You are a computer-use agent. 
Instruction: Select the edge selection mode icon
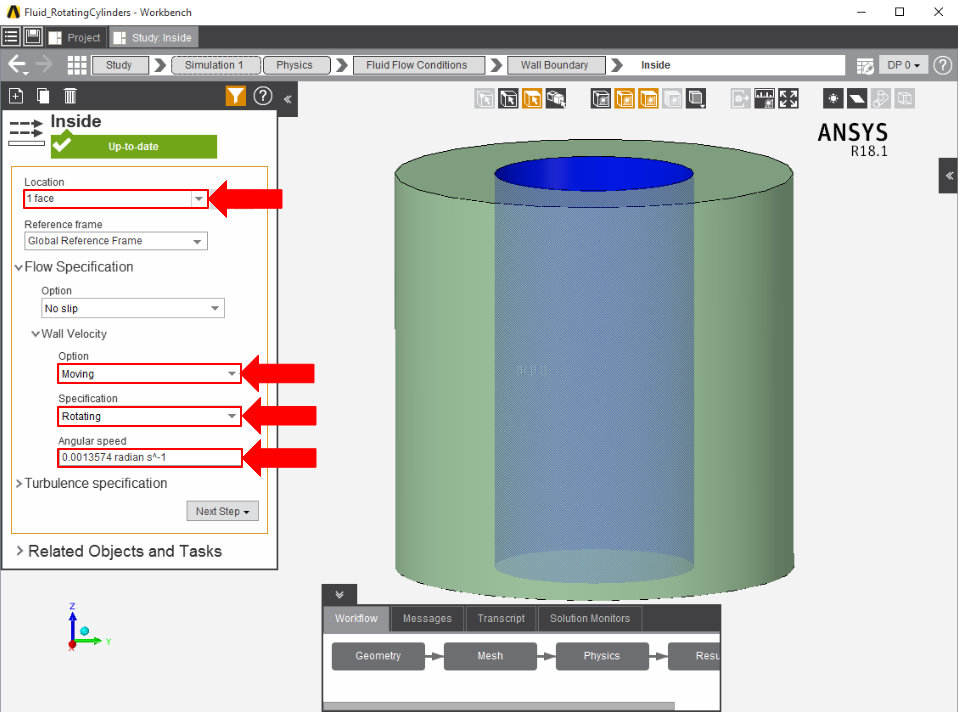pyautogui.click(x=508, y=98)
